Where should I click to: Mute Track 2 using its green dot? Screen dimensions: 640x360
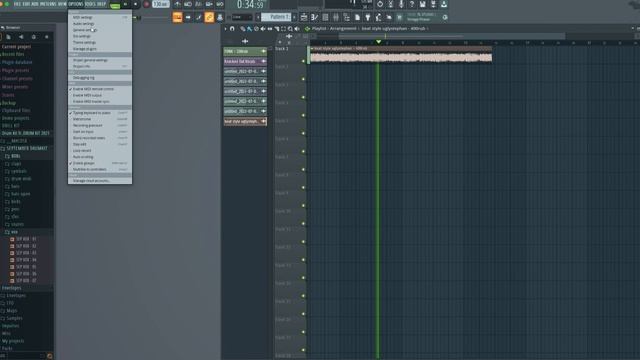(303, 79)
